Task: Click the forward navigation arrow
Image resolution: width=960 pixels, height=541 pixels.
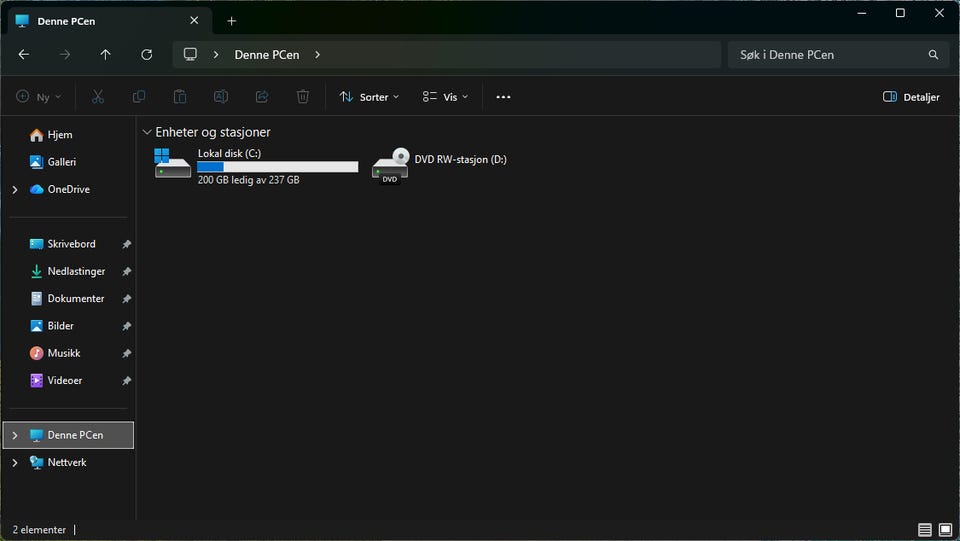Action: (64, 54)
